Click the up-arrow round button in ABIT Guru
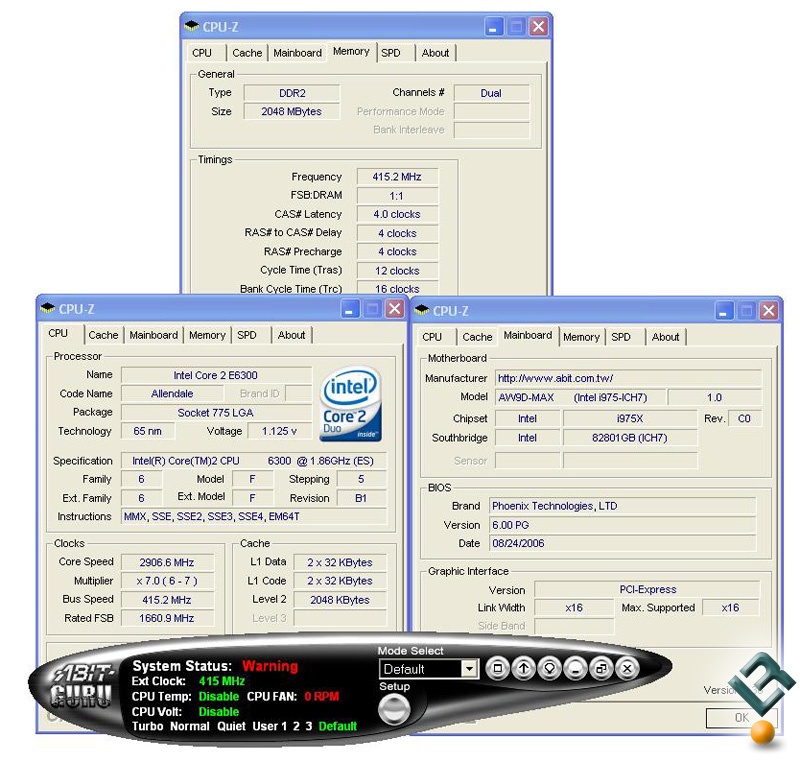Viewport: 800px width, 762px height. (523, 668)
